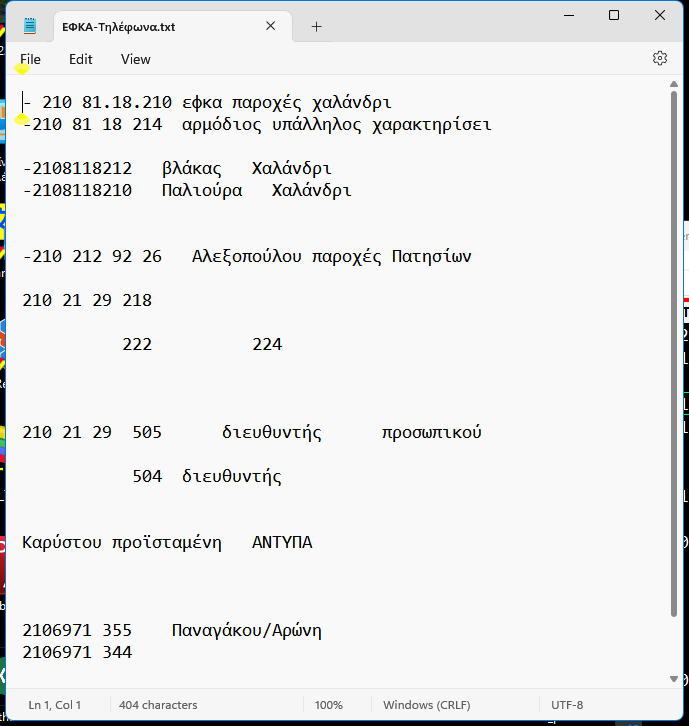Click the word ΑΝΤΥΠΑ
Screen dimensions: 689x726
coord(282,542)
